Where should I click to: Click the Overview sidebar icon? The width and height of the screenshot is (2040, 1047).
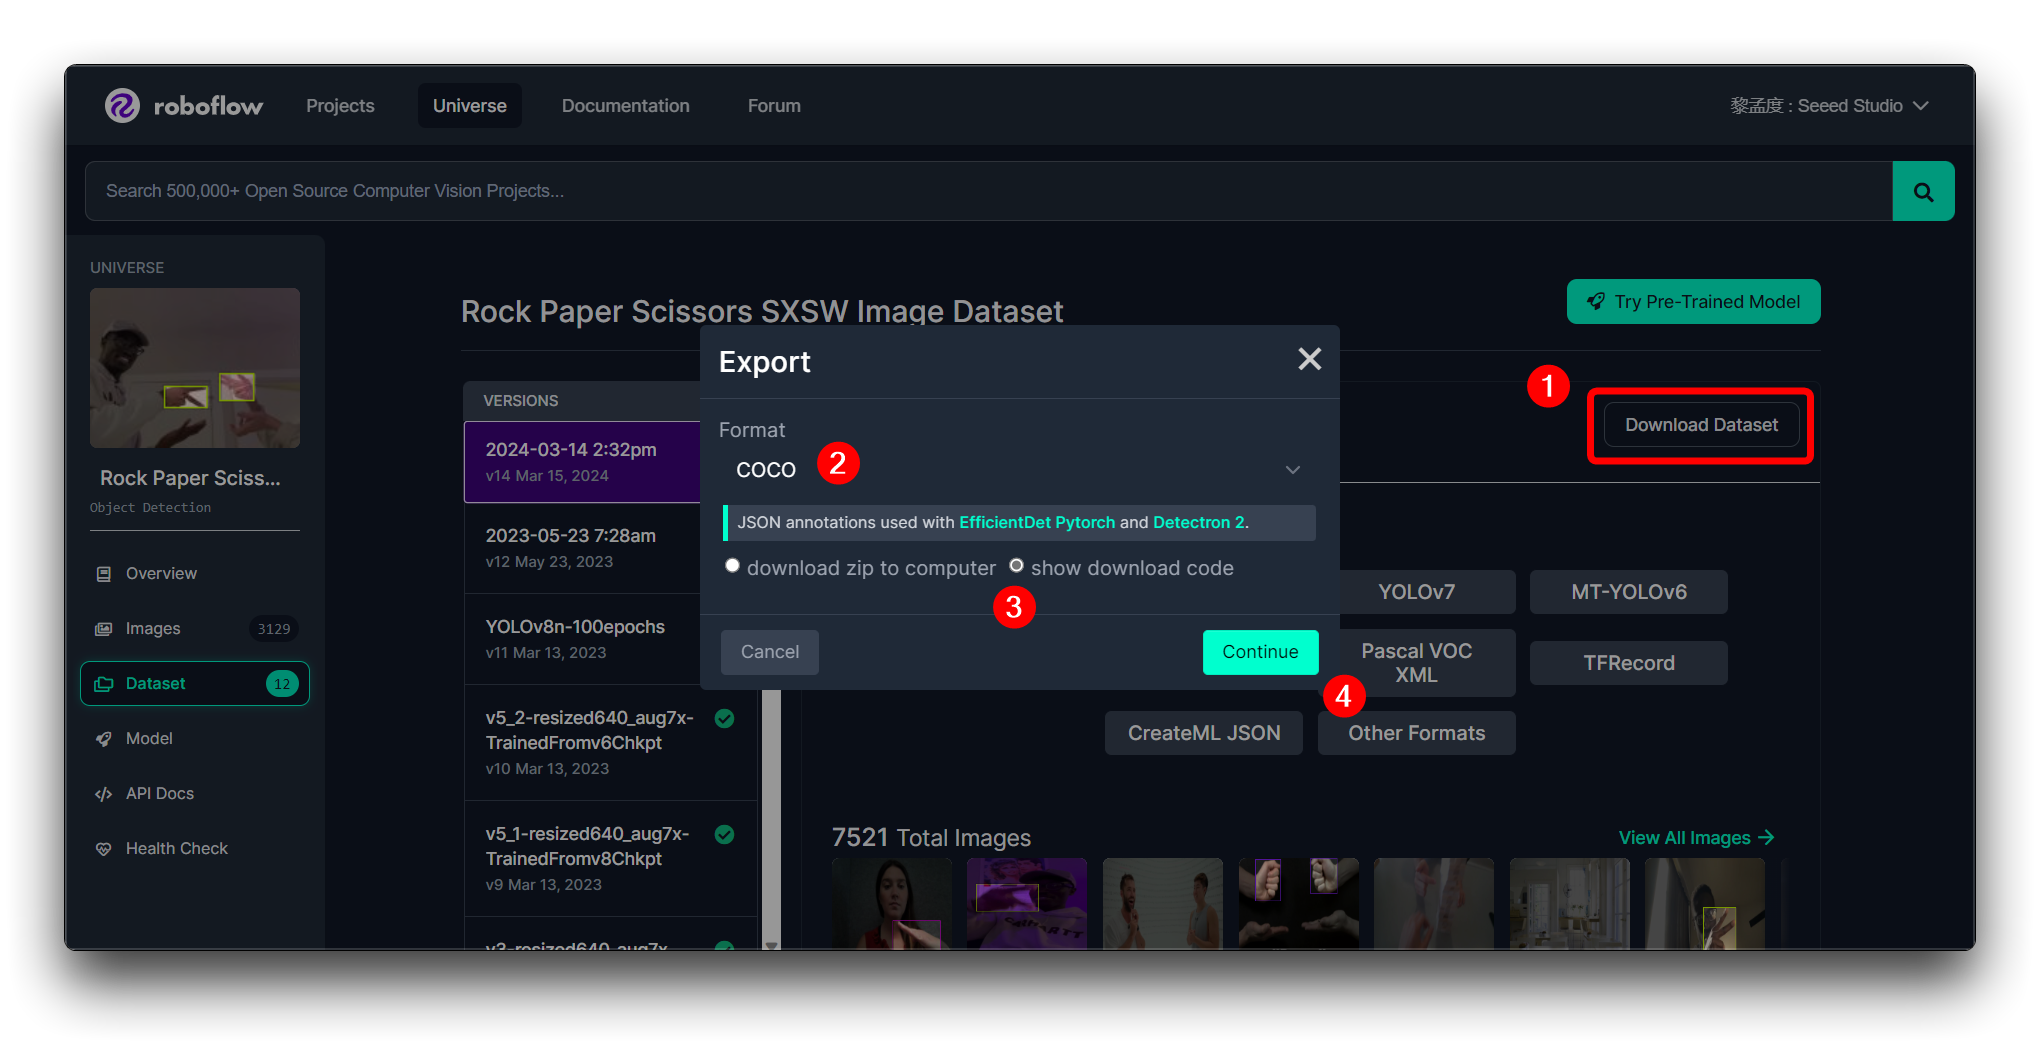[x=103, y=573]
